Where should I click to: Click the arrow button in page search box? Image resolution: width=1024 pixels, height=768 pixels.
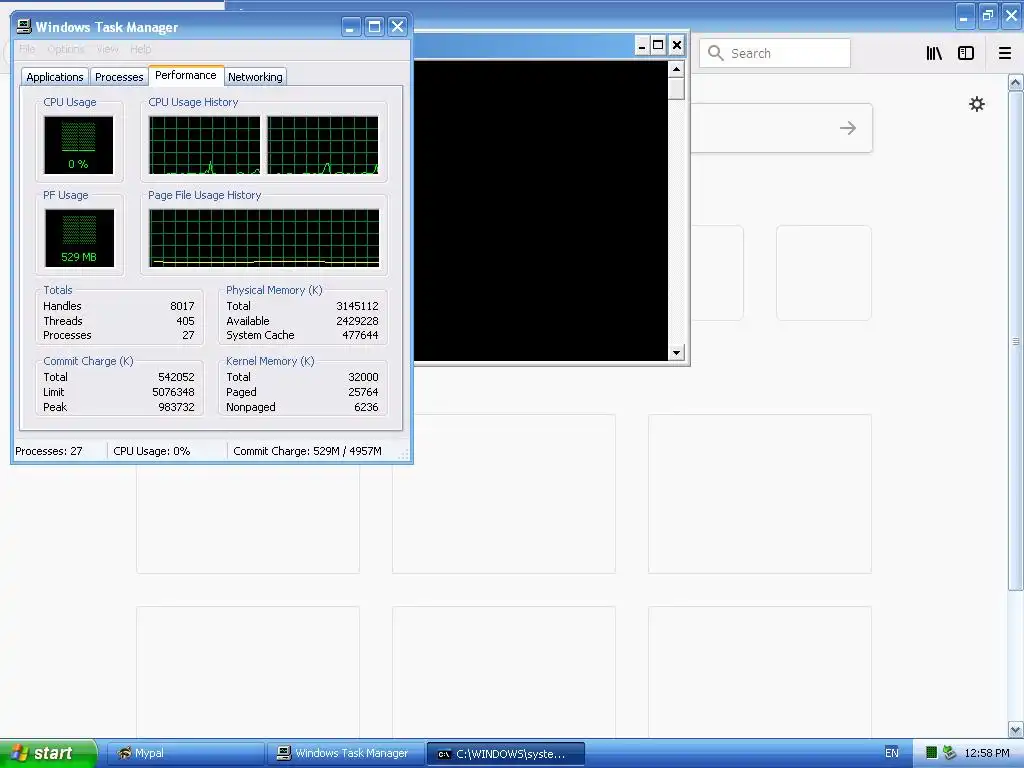tap(848, 128)
